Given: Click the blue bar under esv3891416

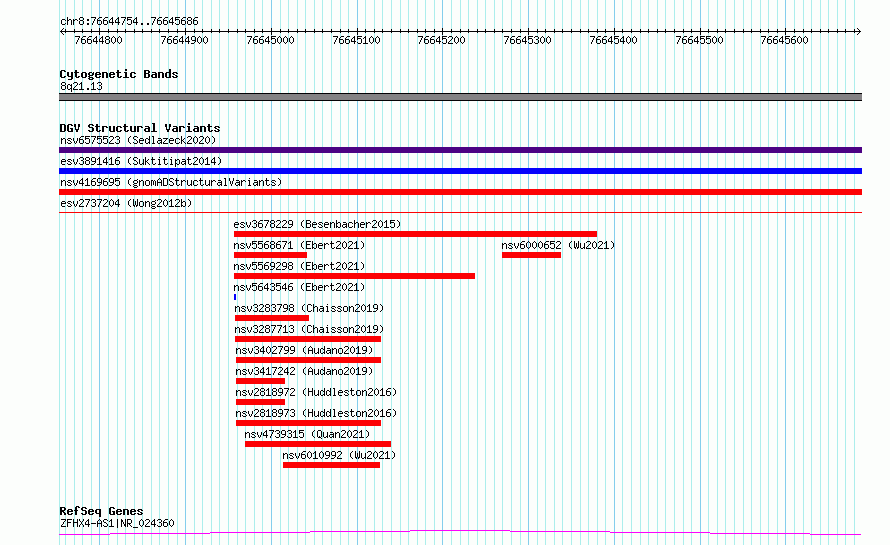Looking at the screenshot, I should 460,171.
